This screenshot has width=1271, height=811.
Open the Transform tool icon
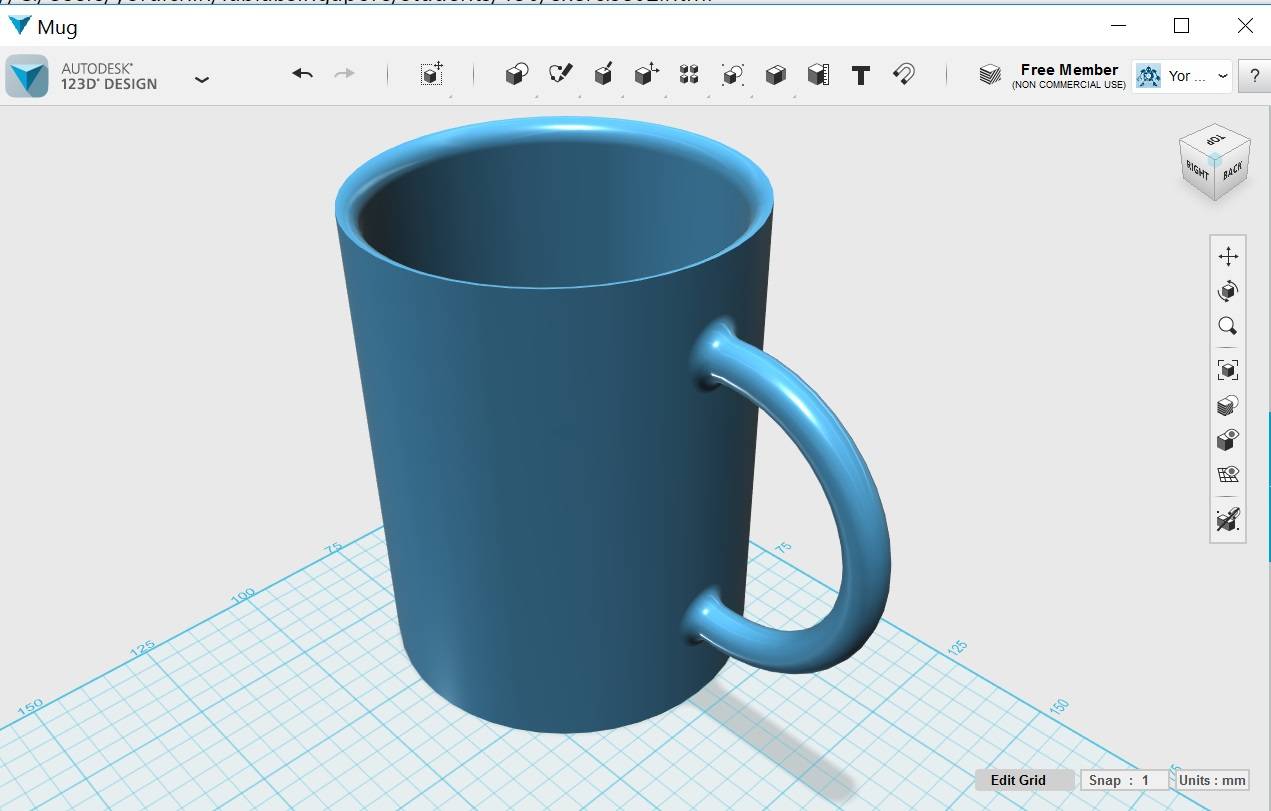[x=432, y=75]
